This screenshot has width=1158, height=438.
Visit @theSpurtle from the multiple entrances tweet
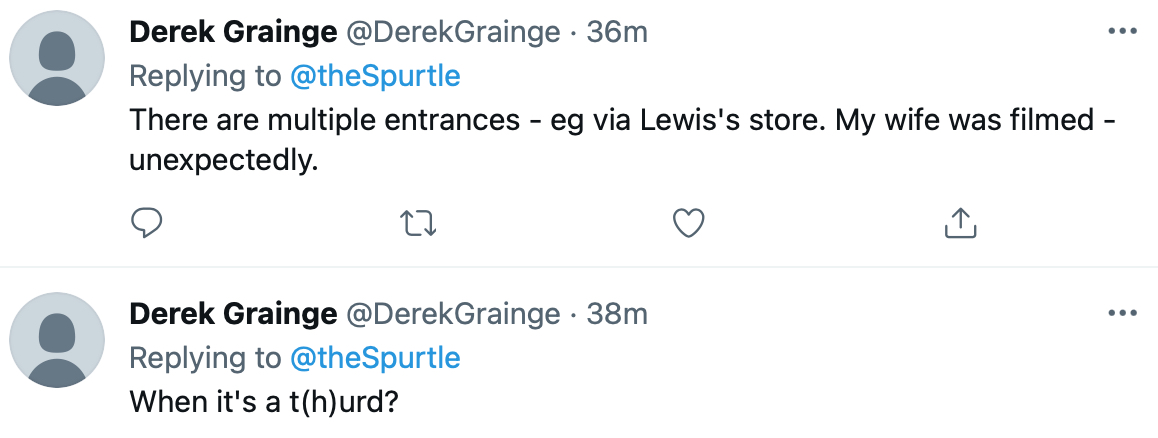375,76
